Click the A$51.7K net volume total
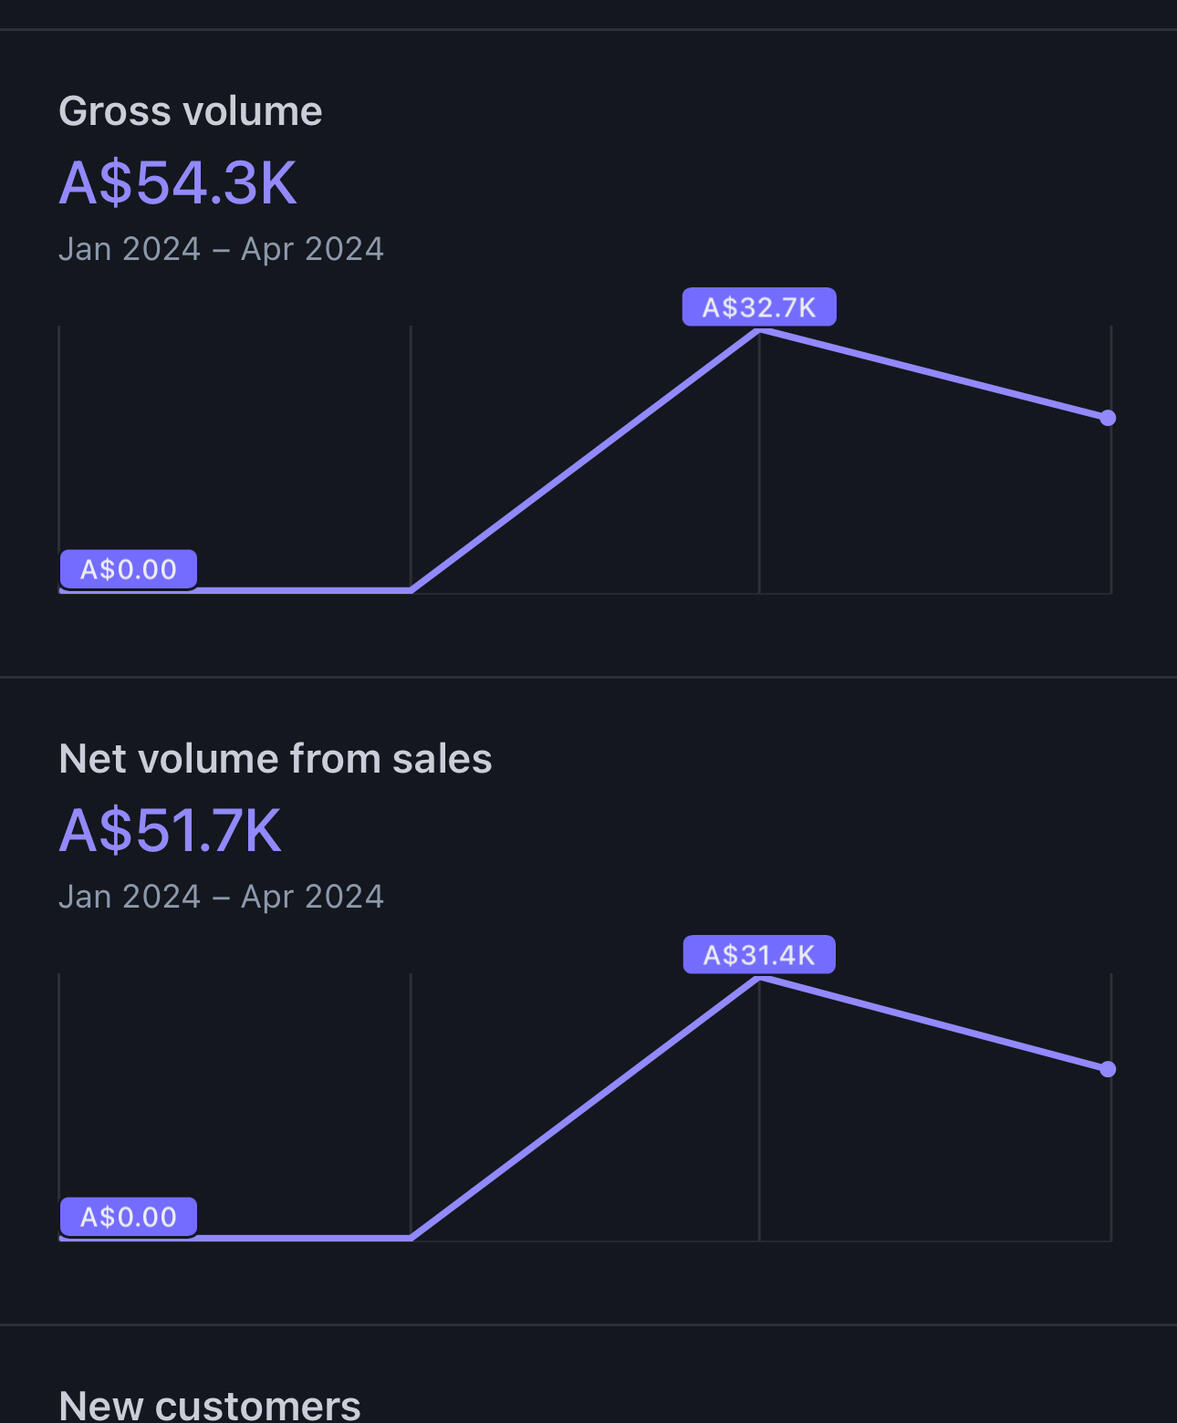 pos(170,831)
